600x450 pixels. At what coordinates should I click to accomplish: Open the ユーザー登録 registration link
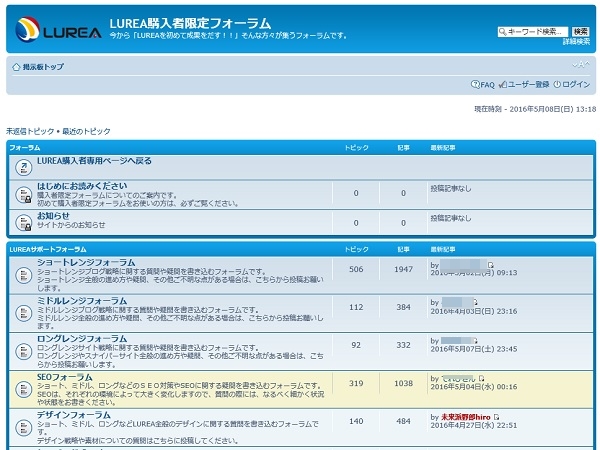pos(528,84)
